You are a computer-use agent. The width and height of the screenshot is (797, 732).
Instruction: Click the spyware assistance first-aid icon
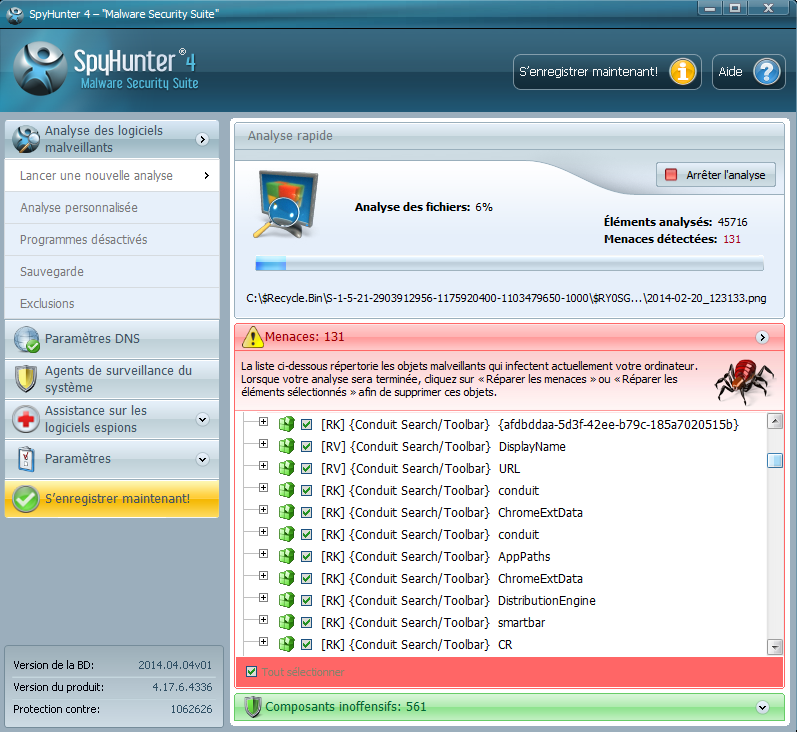click(x=27, y=419)
